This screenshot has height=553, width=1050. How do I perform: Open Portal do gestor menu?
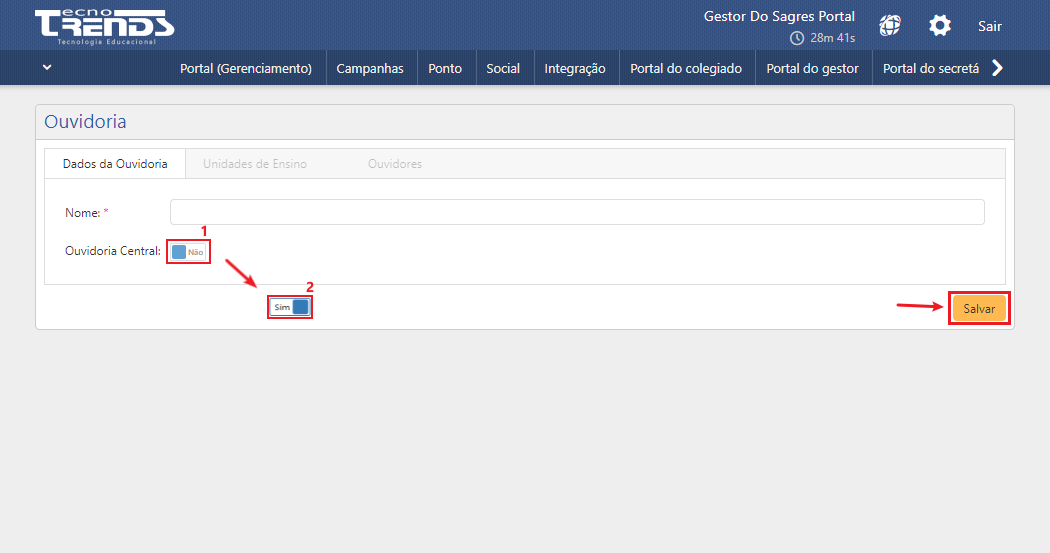812,69
